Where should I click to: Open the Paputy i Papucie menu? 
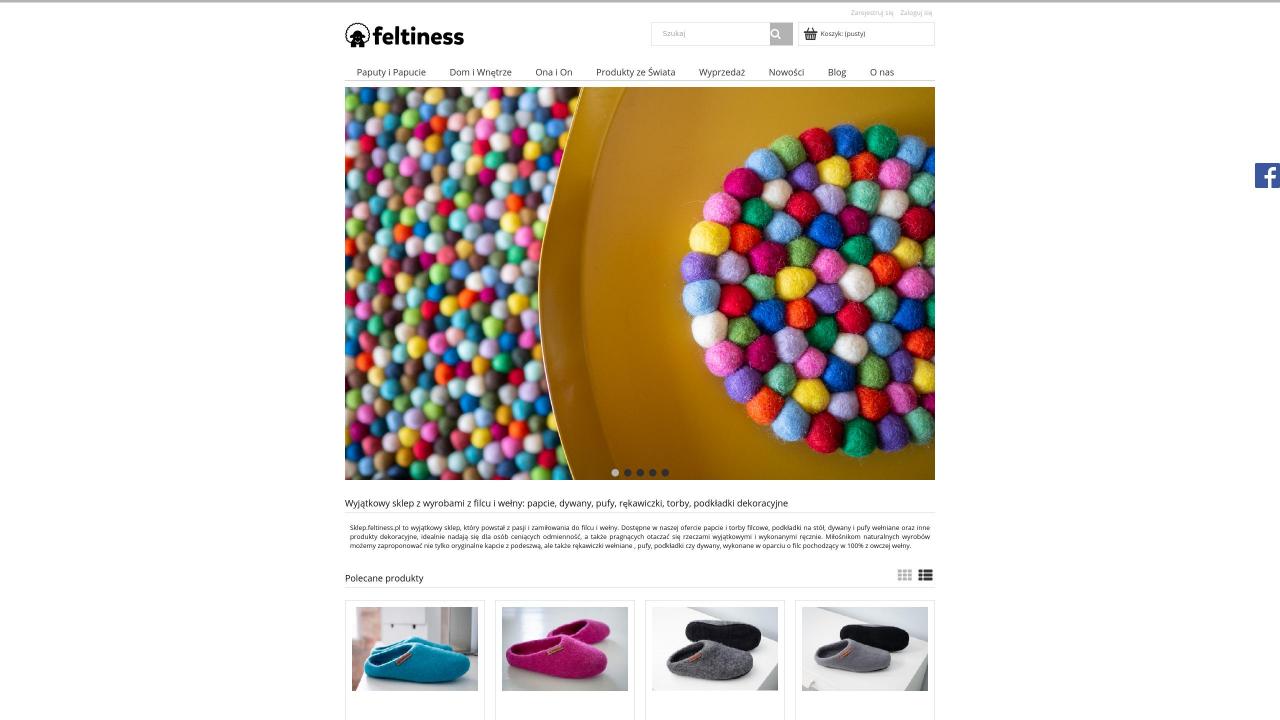pos(391,72)
